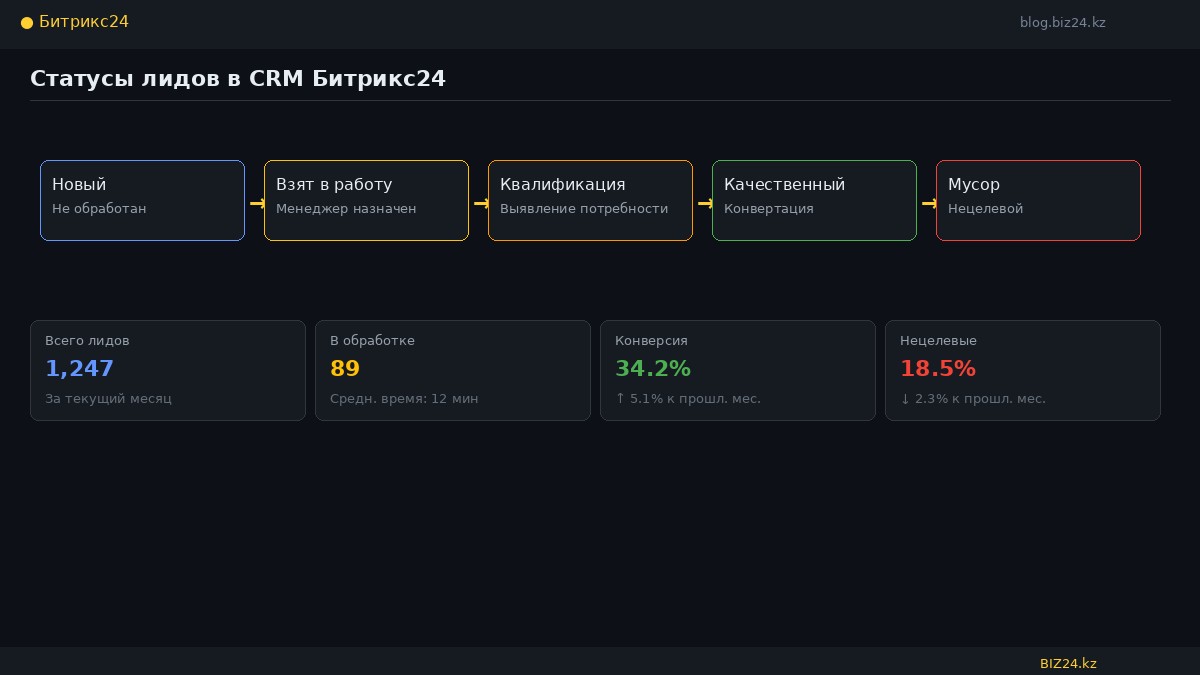Click the Всего лидов label
Viewport: 1200px width, 675px height.
click(x=87, y=341)
